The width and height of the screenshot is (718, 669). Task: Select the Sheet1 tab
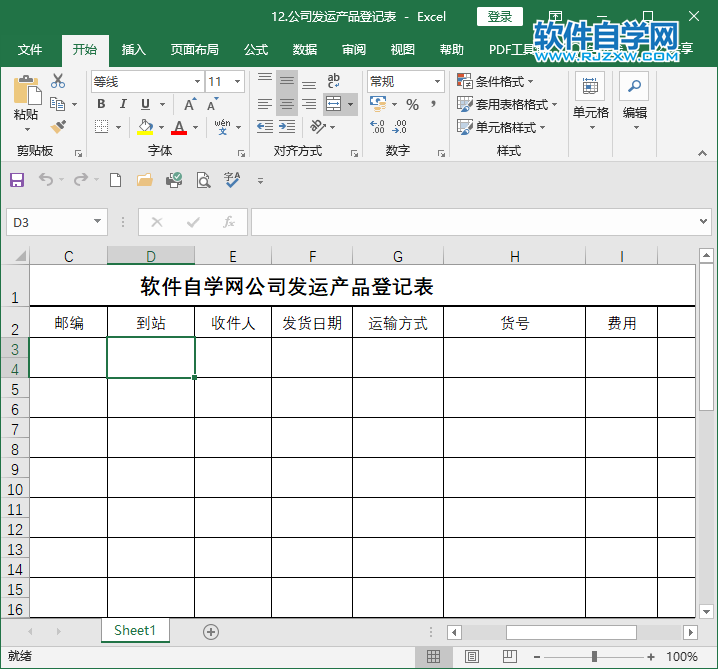(x=135, y=631)
